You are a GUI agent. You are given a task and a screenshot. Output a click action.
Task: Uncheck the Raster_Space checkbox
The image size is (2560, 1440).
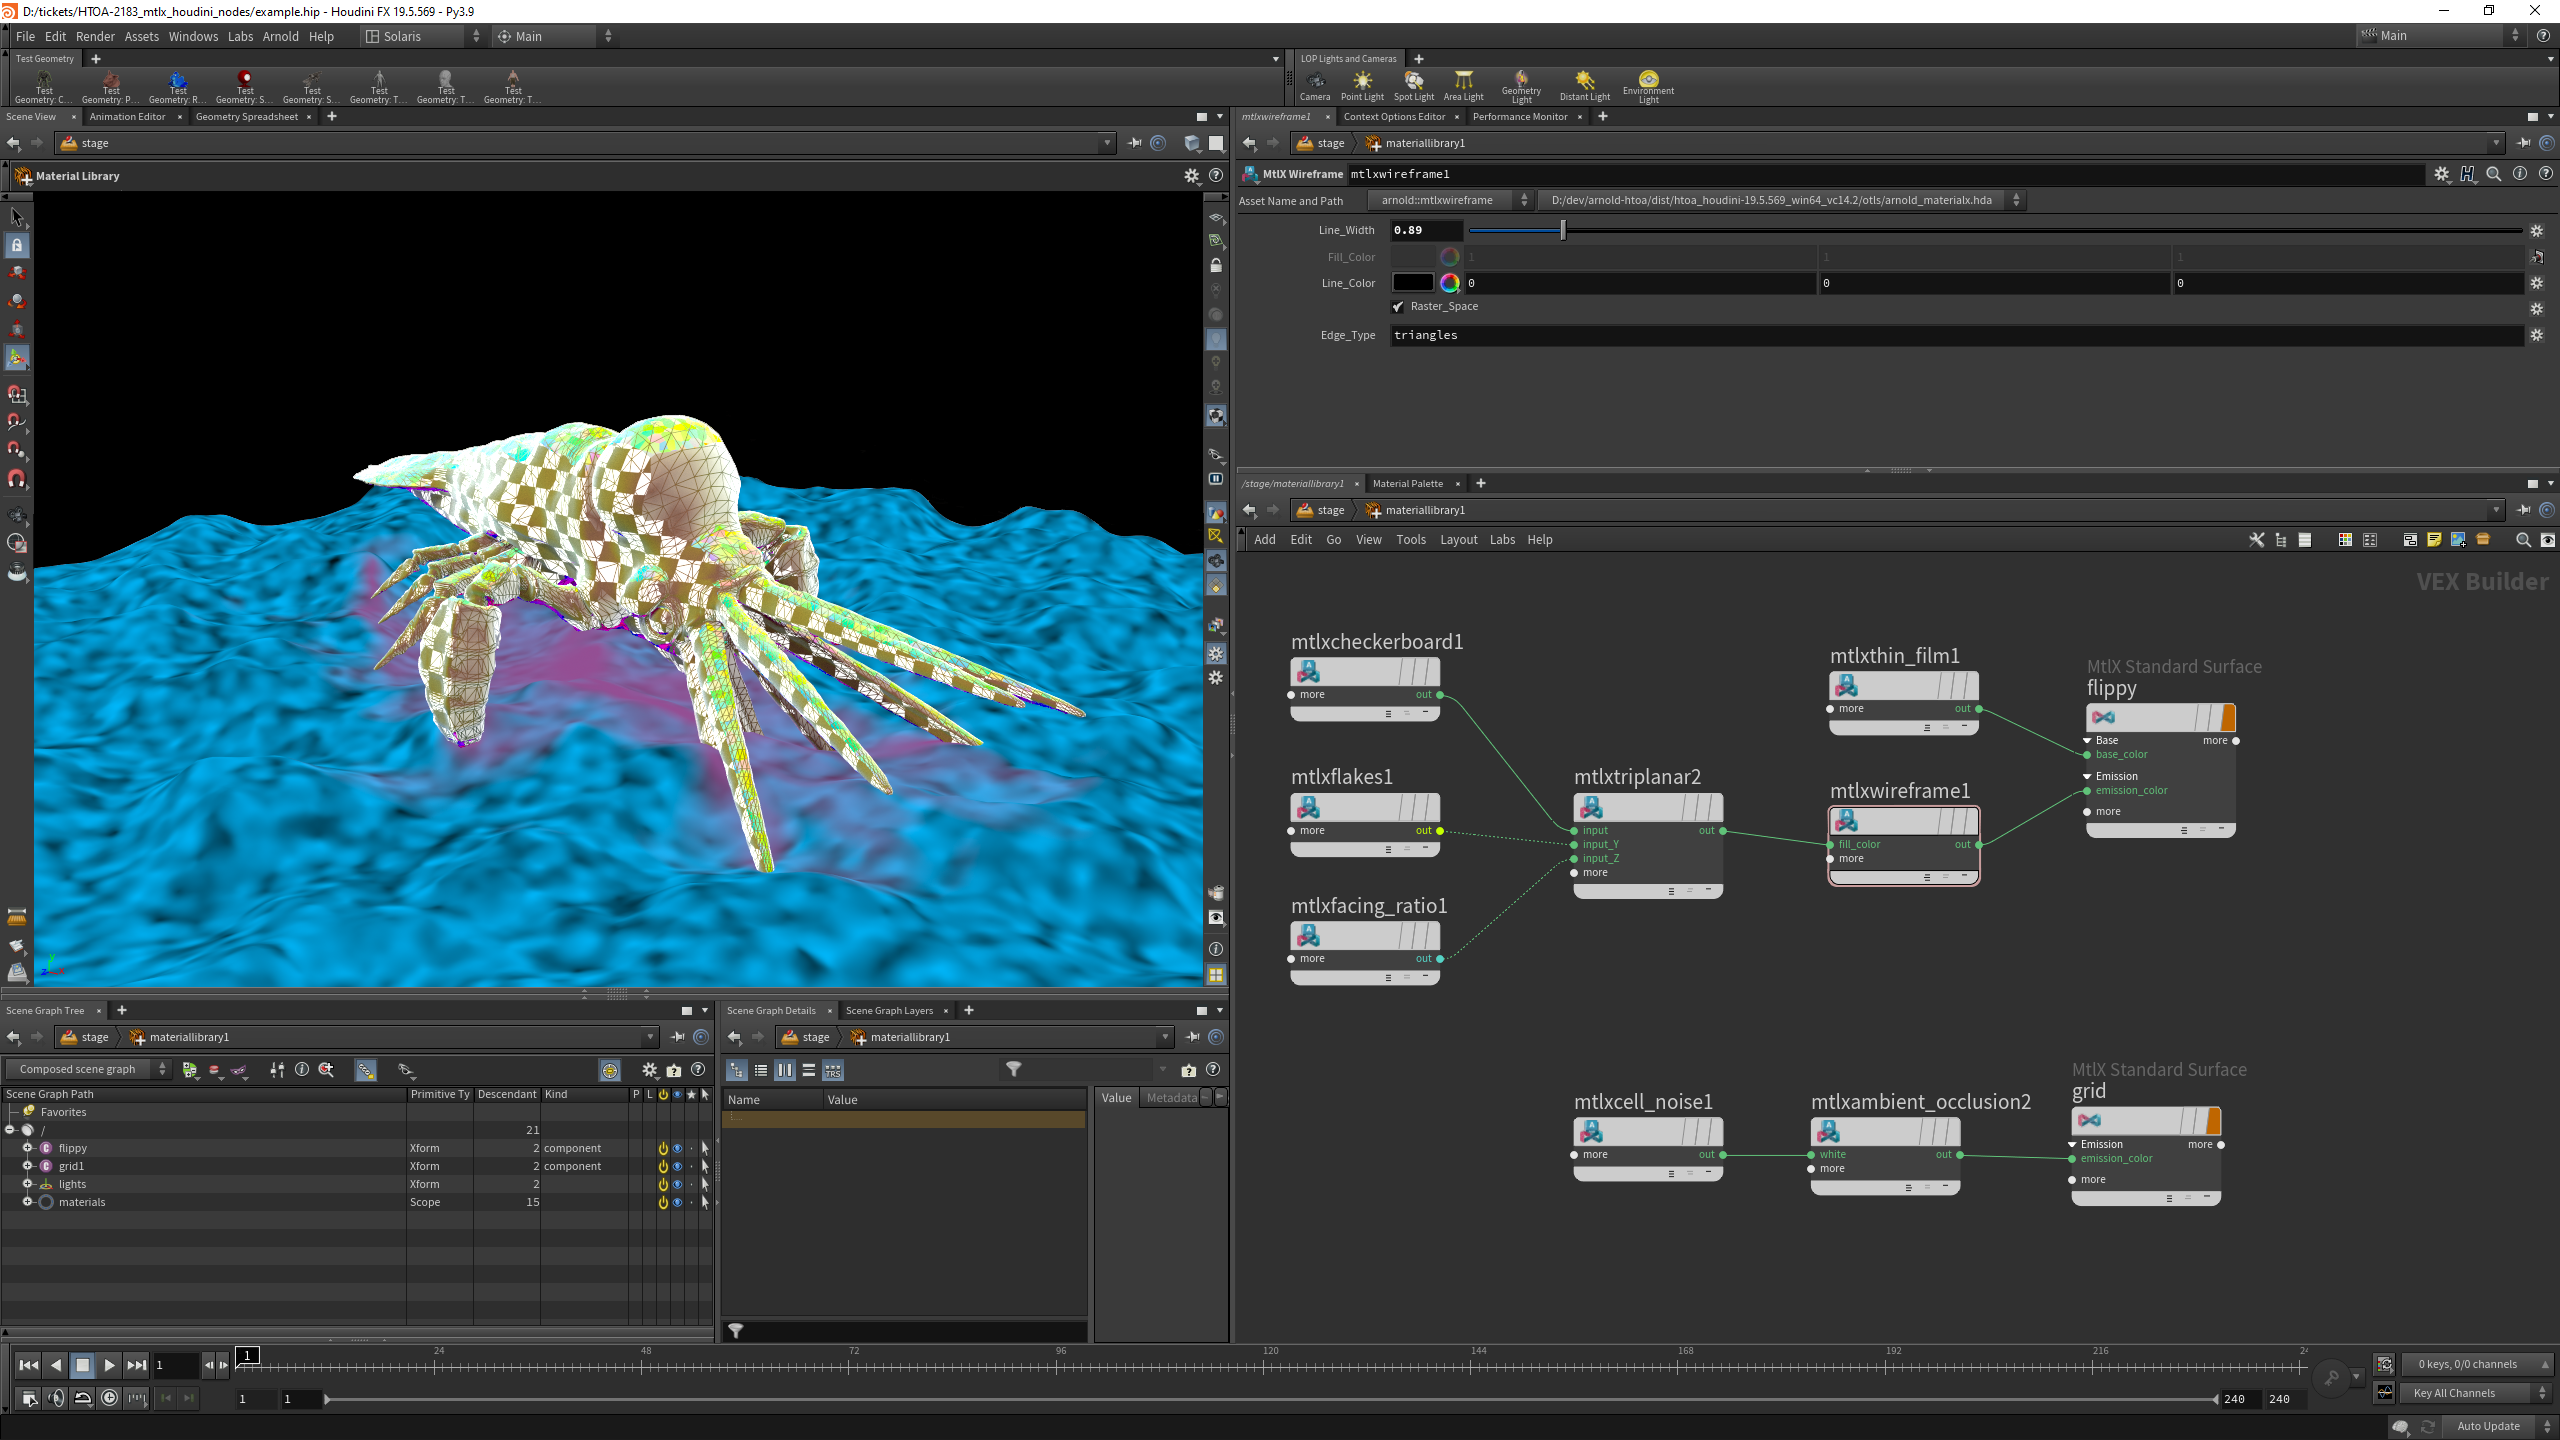(x=1398, y=307)
